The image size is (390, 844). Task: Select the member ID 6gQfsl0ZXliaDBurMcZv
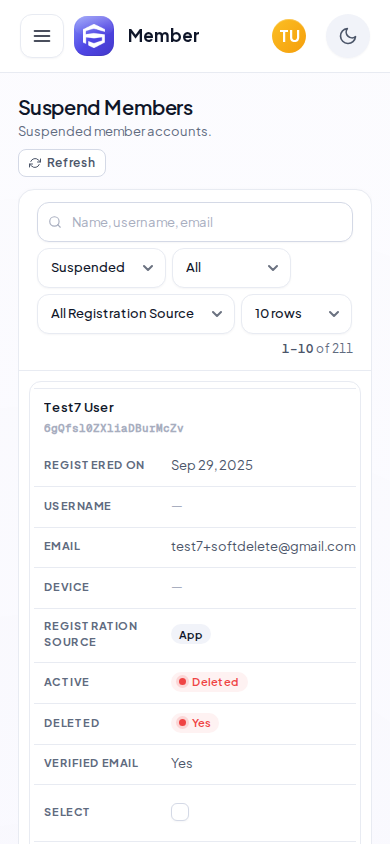tap(114, 428)
